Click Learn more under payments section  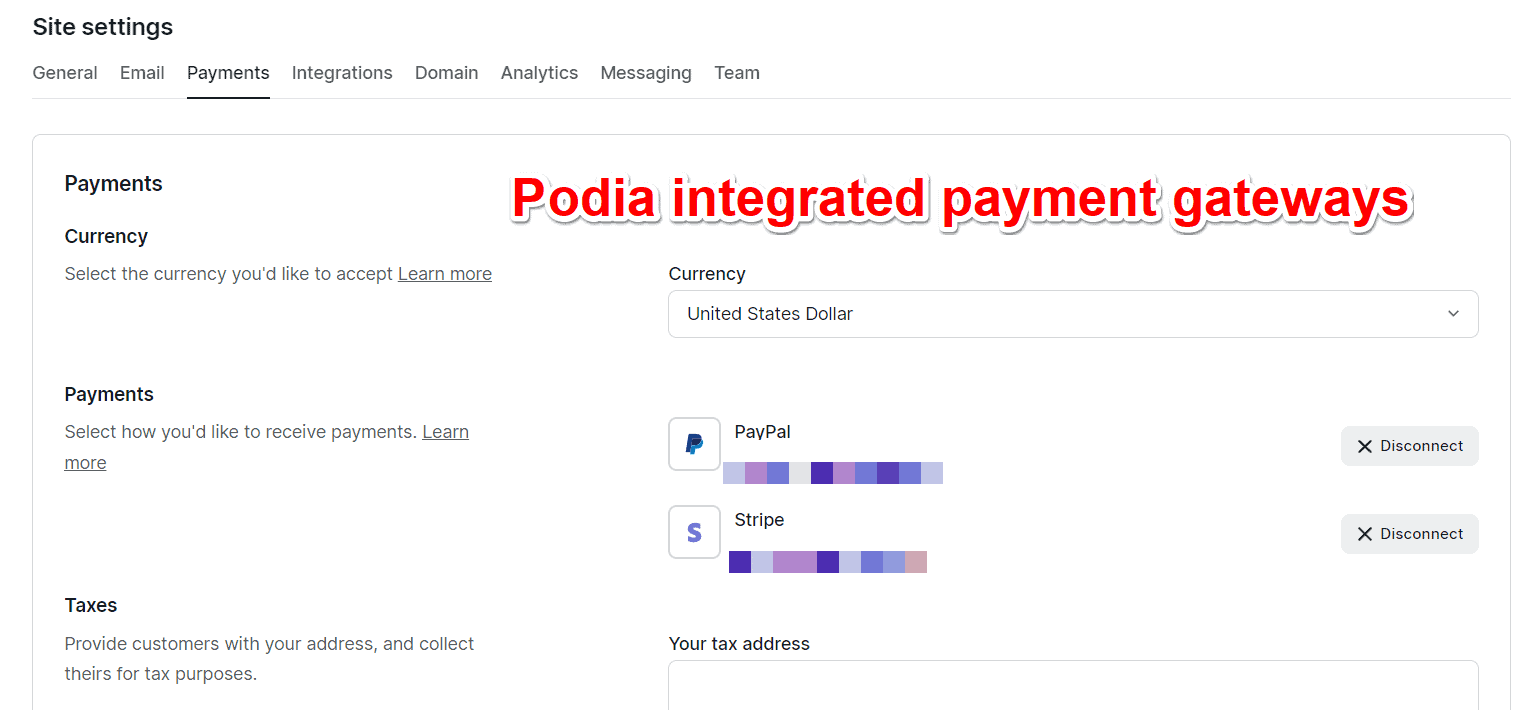446,431
